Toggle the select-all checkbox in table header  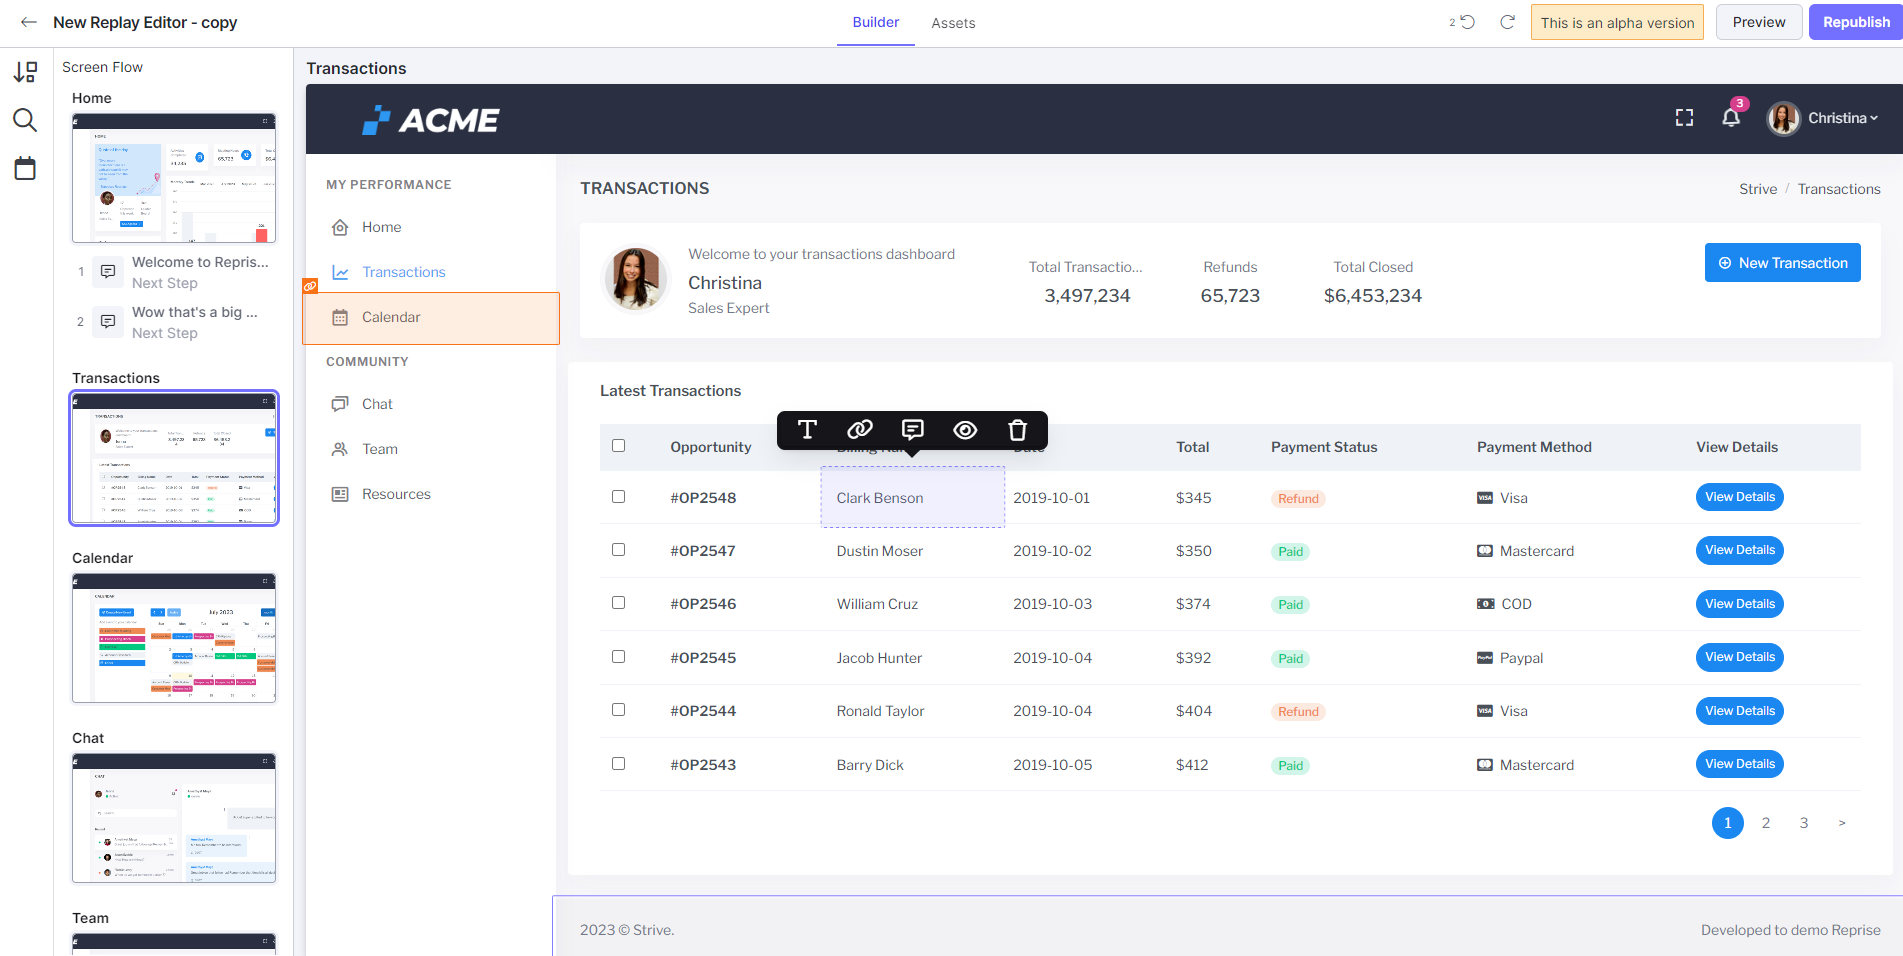pos(618,446)
